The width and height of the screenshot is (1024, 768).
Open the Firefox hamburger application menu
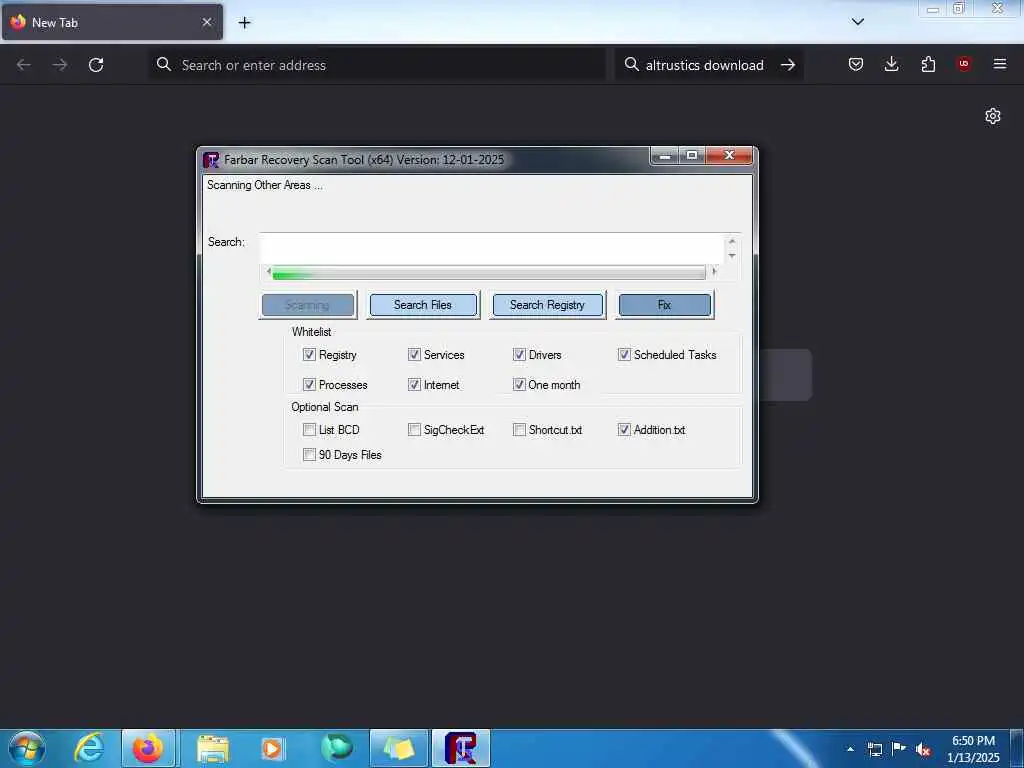1000,64
